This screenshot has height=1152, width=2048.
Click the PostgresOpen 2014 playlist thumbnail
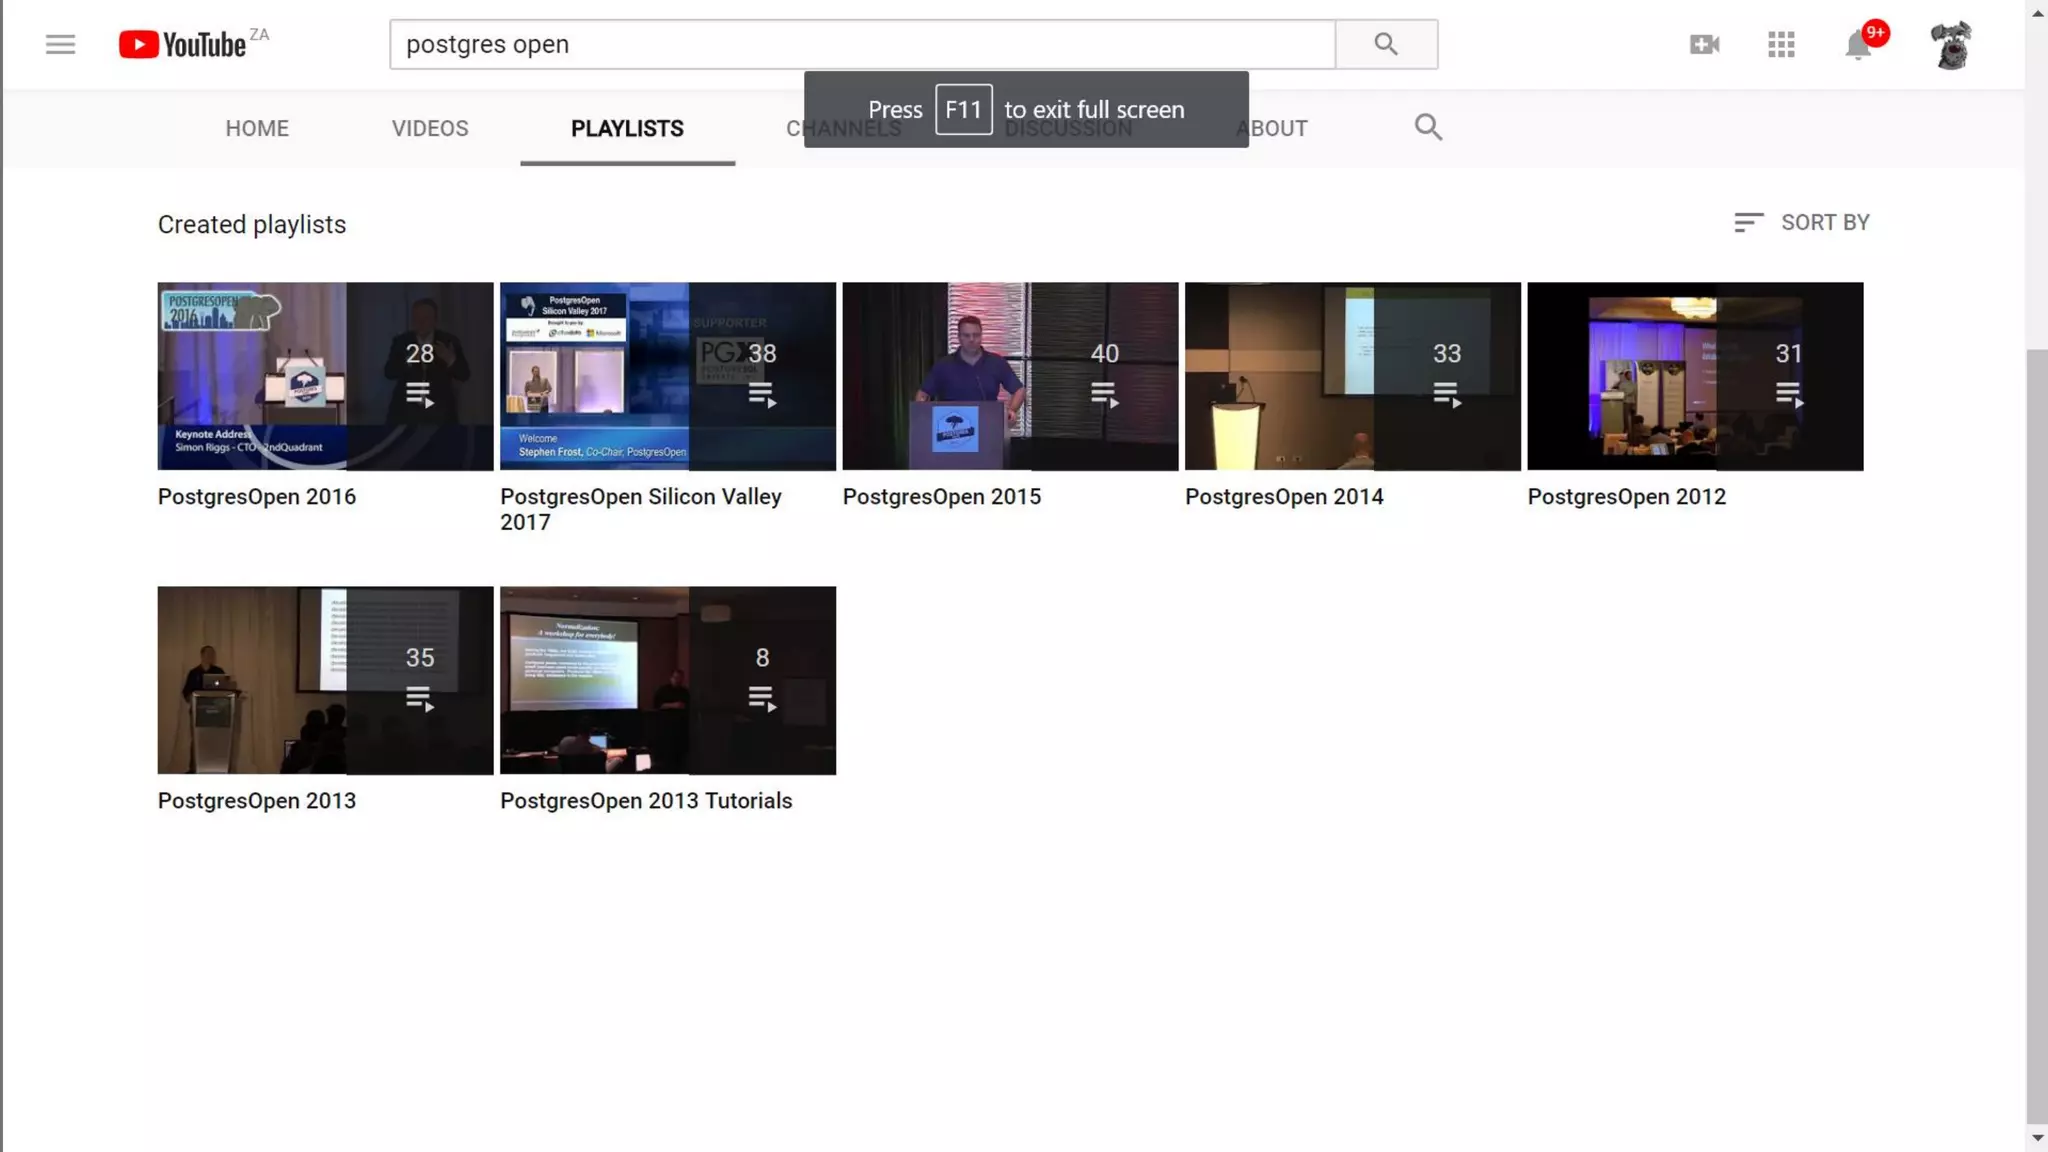(x=1352, y=376)
